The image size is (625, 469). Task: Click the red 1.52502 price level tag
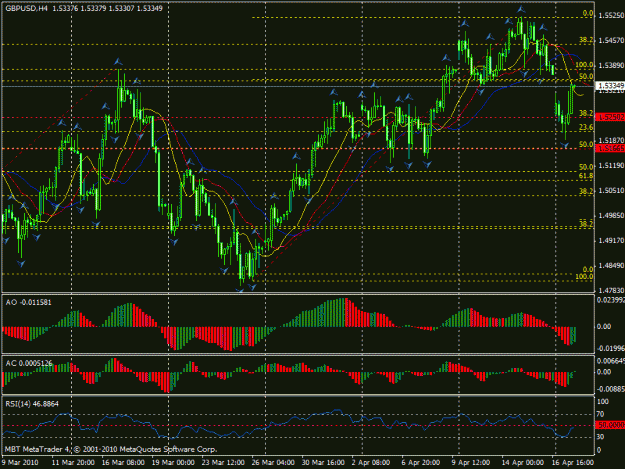pyautogui.click(x=610, y=117)
